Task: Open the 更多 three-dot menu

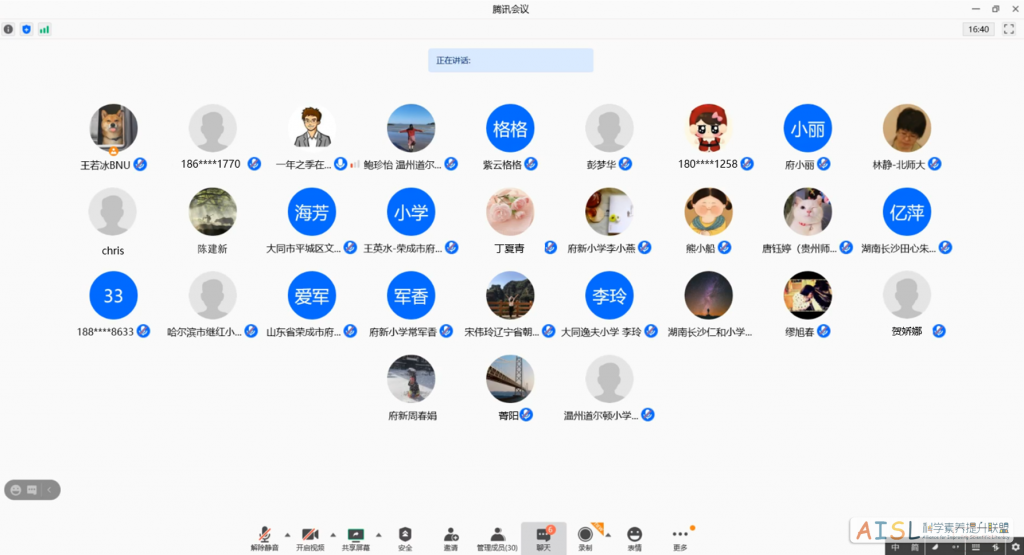Action: coord(680,539)
